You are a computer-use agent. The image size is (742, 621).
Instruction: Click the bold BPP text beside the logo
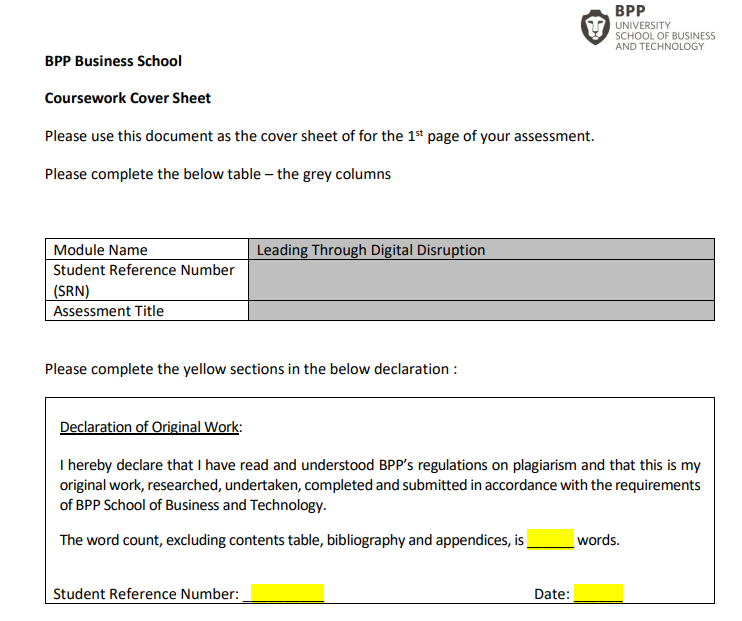(630, 10)
